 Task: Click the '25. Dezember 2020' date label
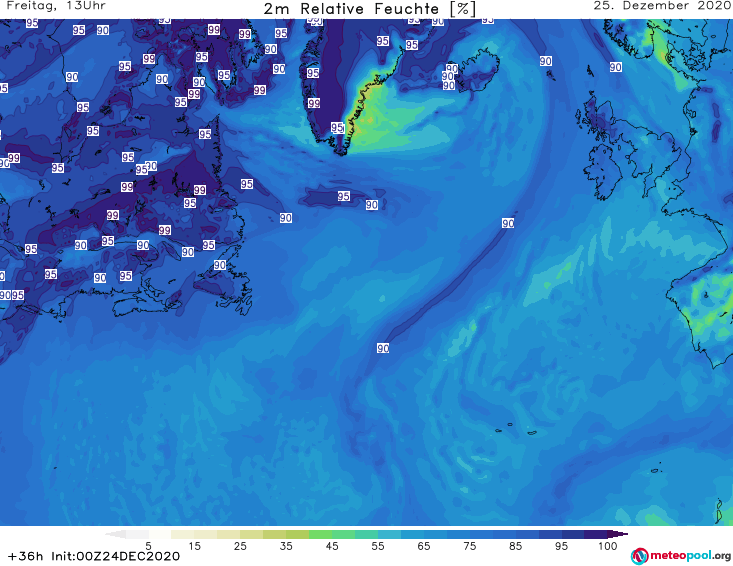(662, 6)
